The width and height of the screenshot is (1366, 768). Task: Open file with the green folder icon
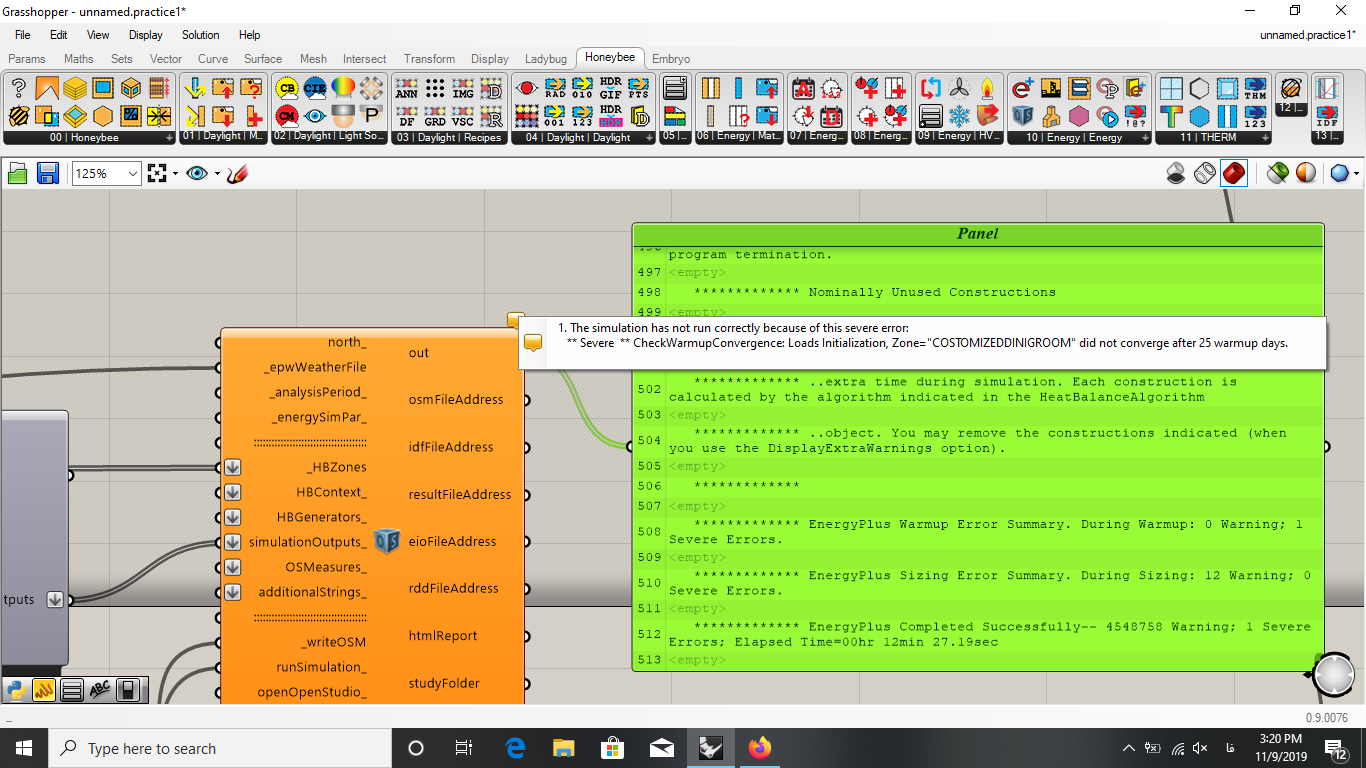[x=18, y=173]
